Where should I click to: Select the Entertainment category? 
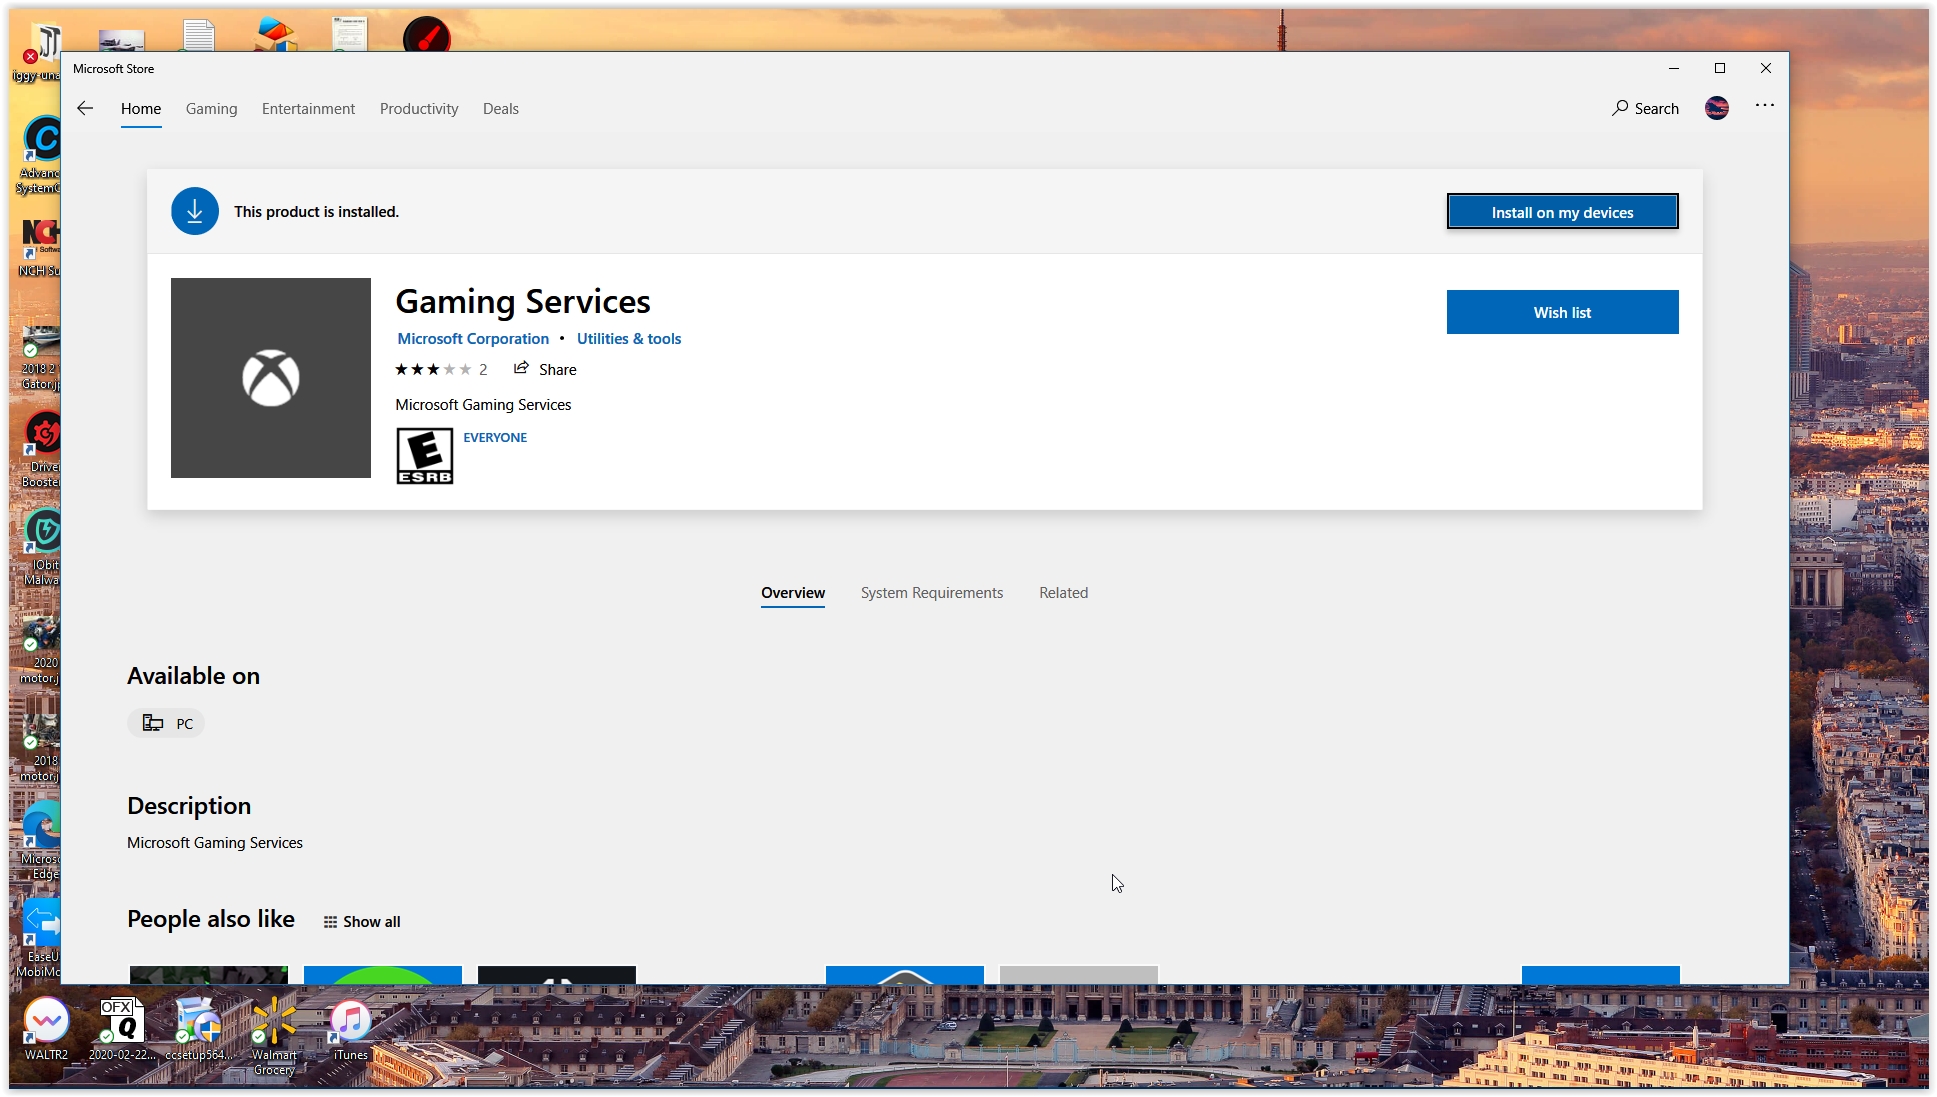[x=308, y=108]
